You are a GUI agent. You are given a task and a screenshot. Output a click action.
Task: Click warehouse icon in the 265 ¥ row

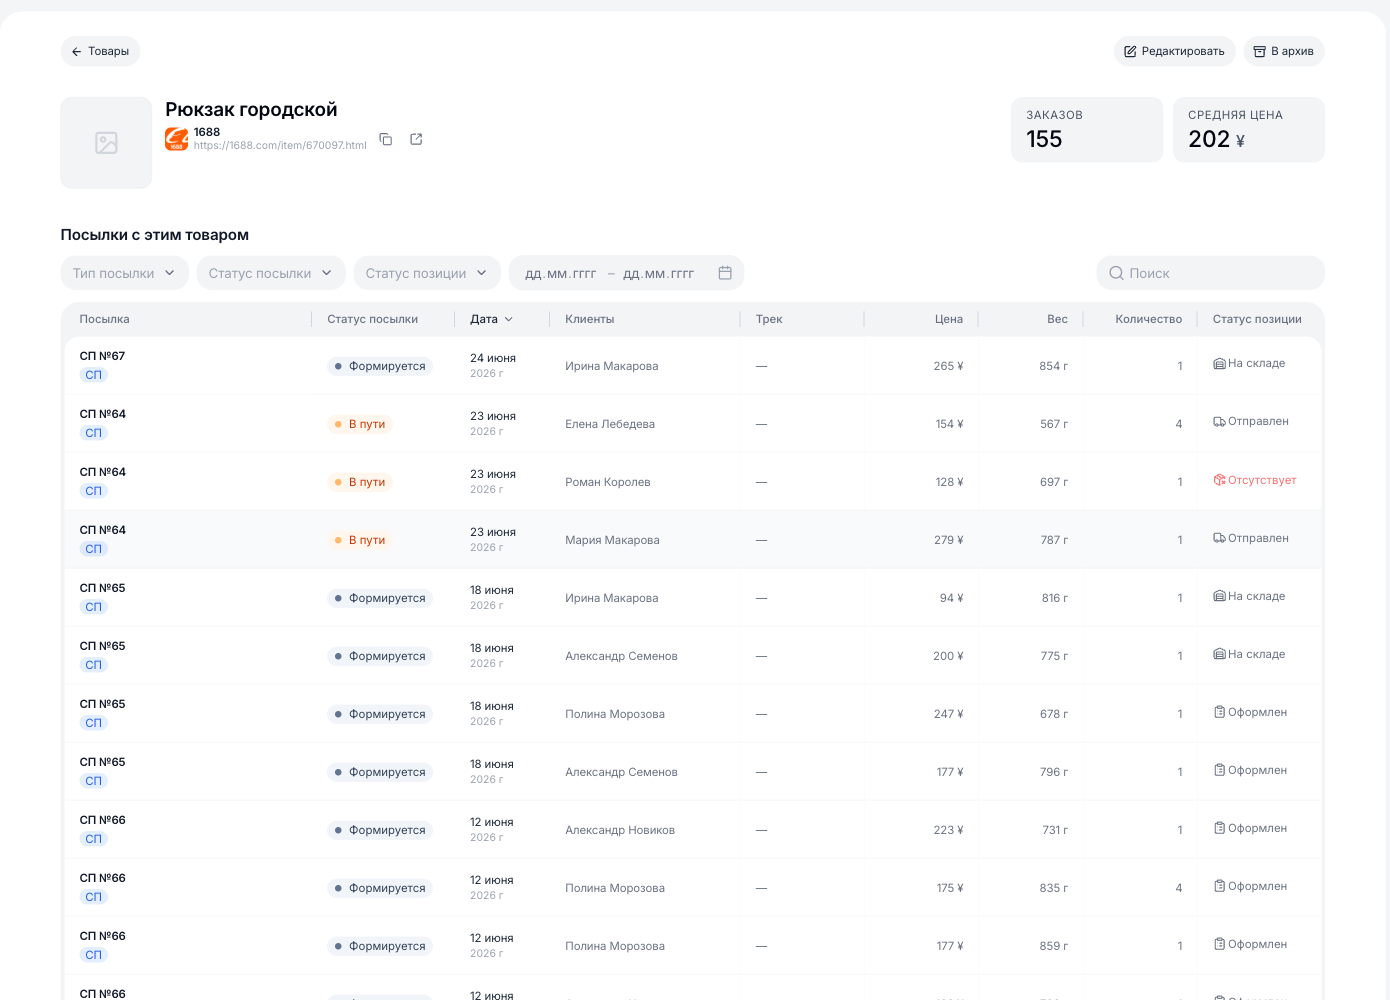(x=1219, y=364)
